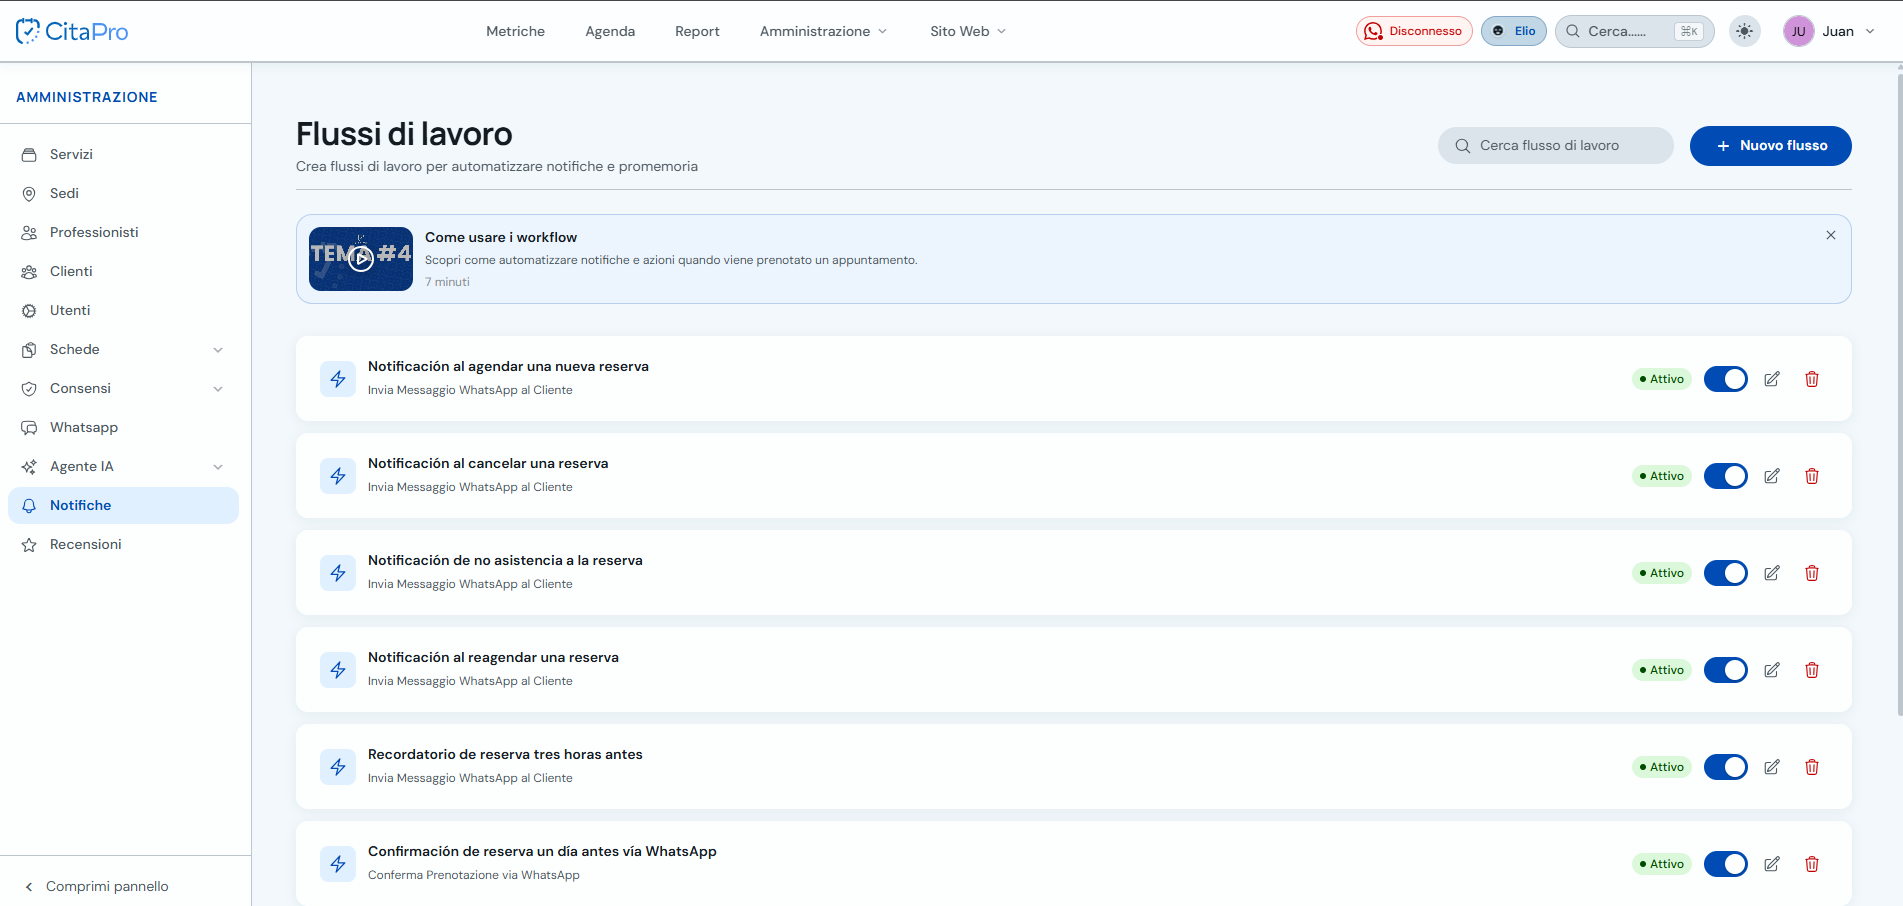The height and width of the screenshot is (906, 1903).
Task: Click 'Come usare i workflow' title text
Action: coord(501,237)
